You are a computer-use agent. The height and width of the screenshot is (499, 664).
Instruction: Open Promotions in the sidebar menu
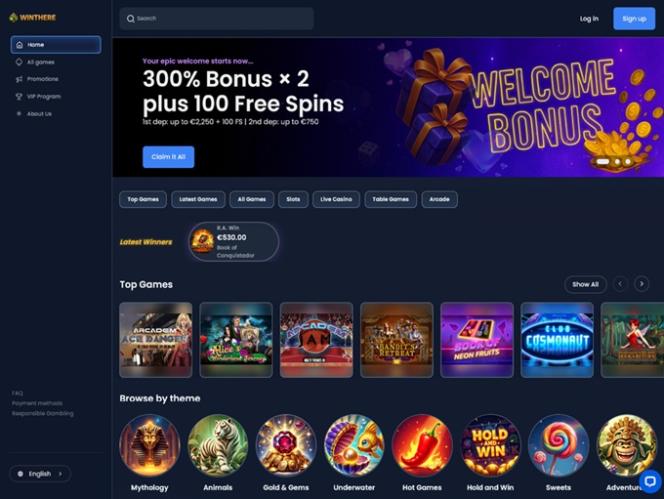42,79
